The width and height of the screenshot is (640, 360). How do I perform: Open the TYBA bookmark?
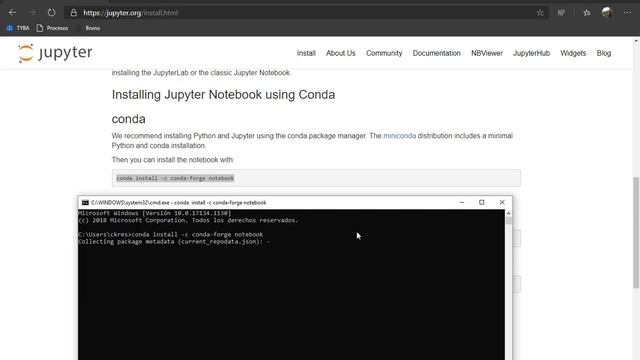(x=18, y=28)
